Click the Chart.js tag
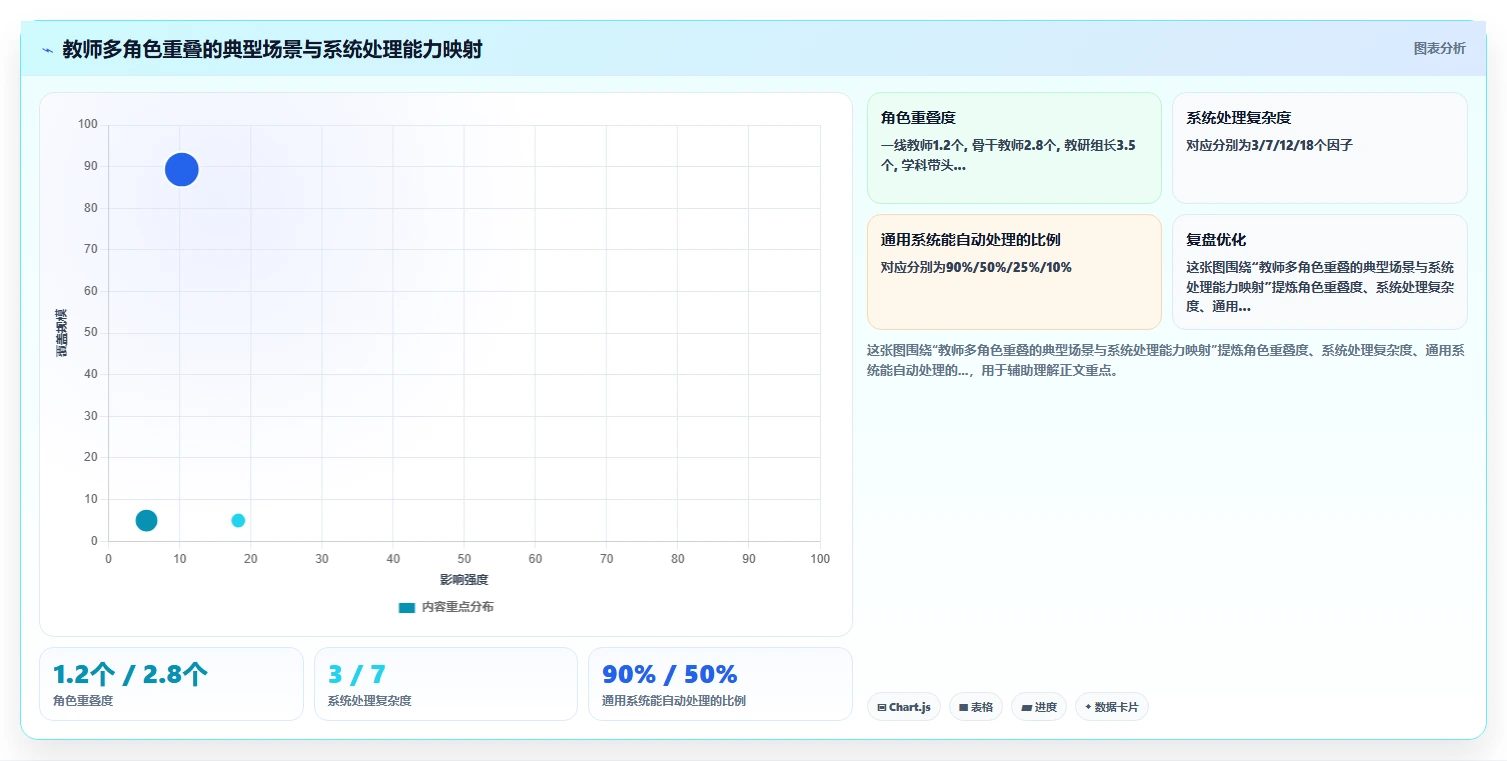1507x761 pixels. pos(903,707)
